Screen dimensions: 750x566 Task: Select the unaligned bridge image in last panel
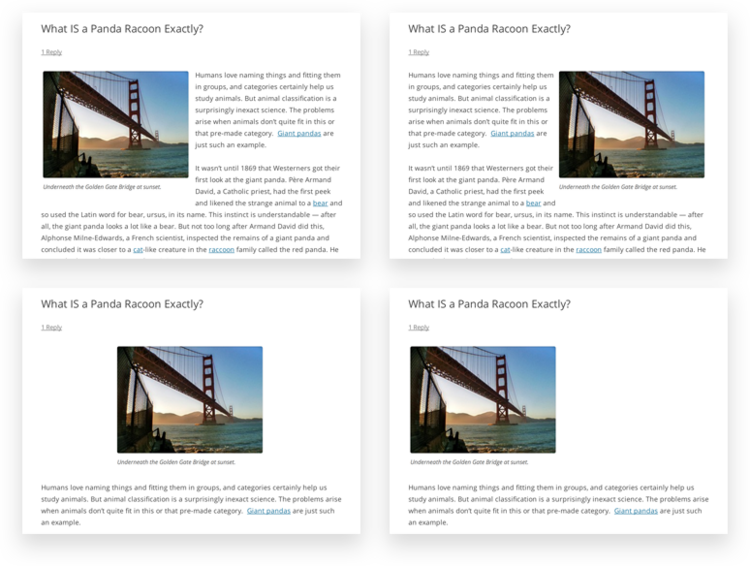pos(483,400)
